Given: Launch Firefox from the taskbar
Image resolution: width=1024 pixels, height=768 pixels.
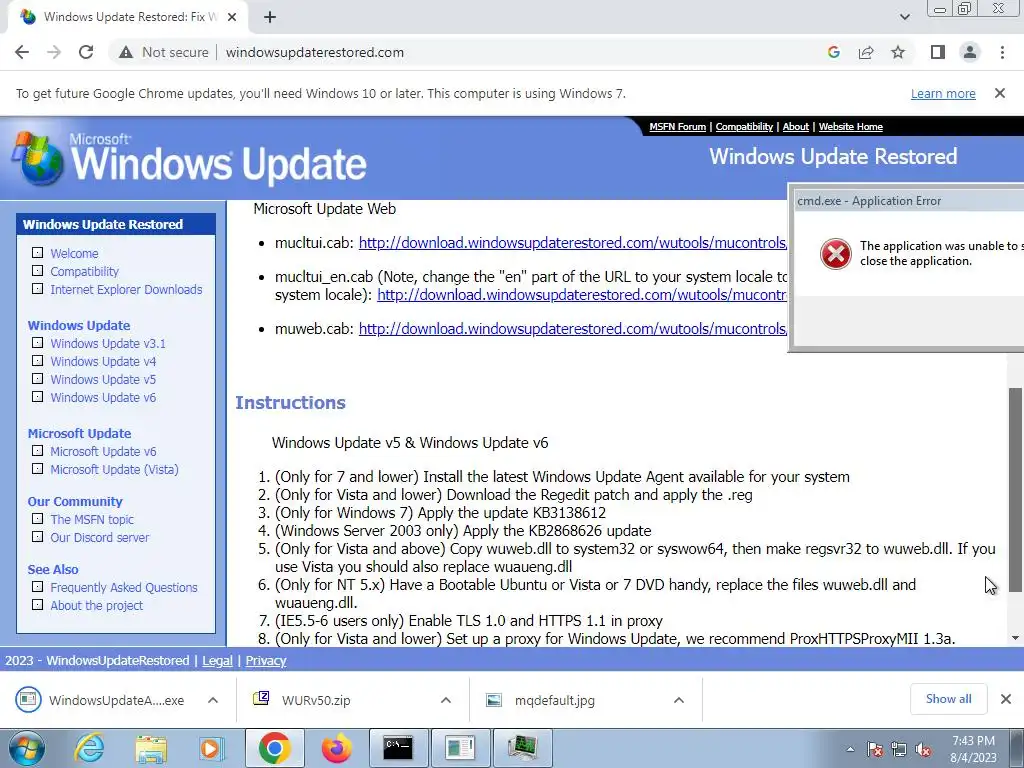Looking at the screenshot, I should pos(336,748).
